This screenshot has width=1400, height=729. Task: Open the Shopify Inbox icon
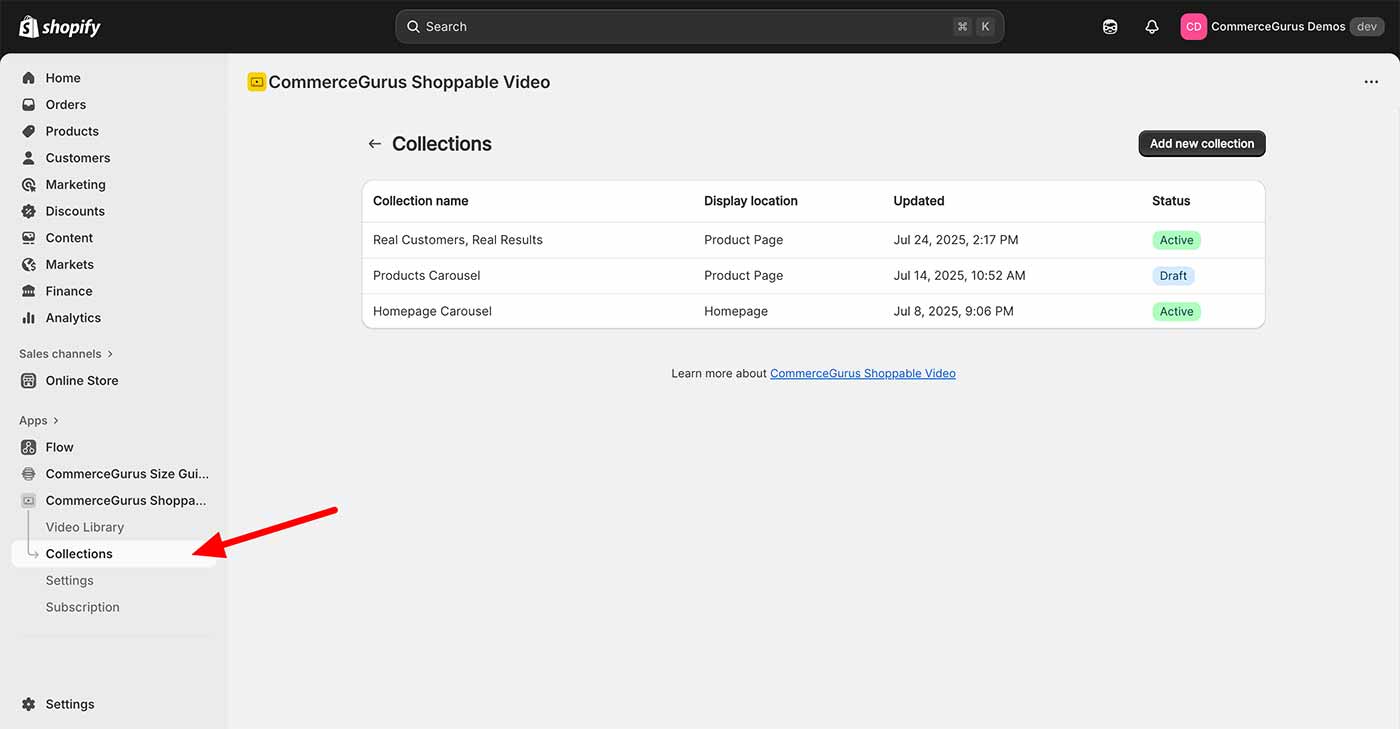[x=1110, y=26]
